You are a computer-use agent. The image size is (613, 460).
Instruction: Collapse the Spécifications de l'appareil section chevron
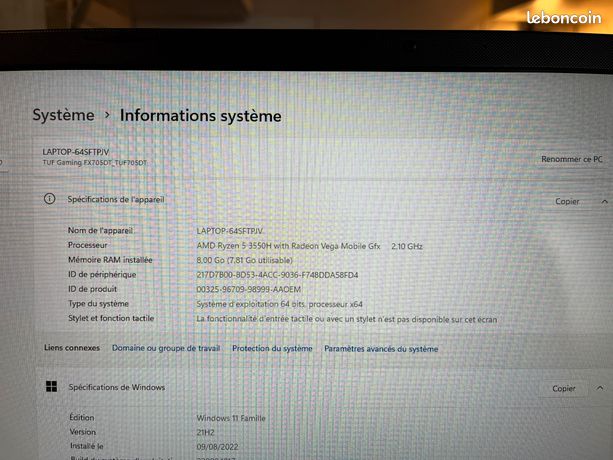[604, 202]
